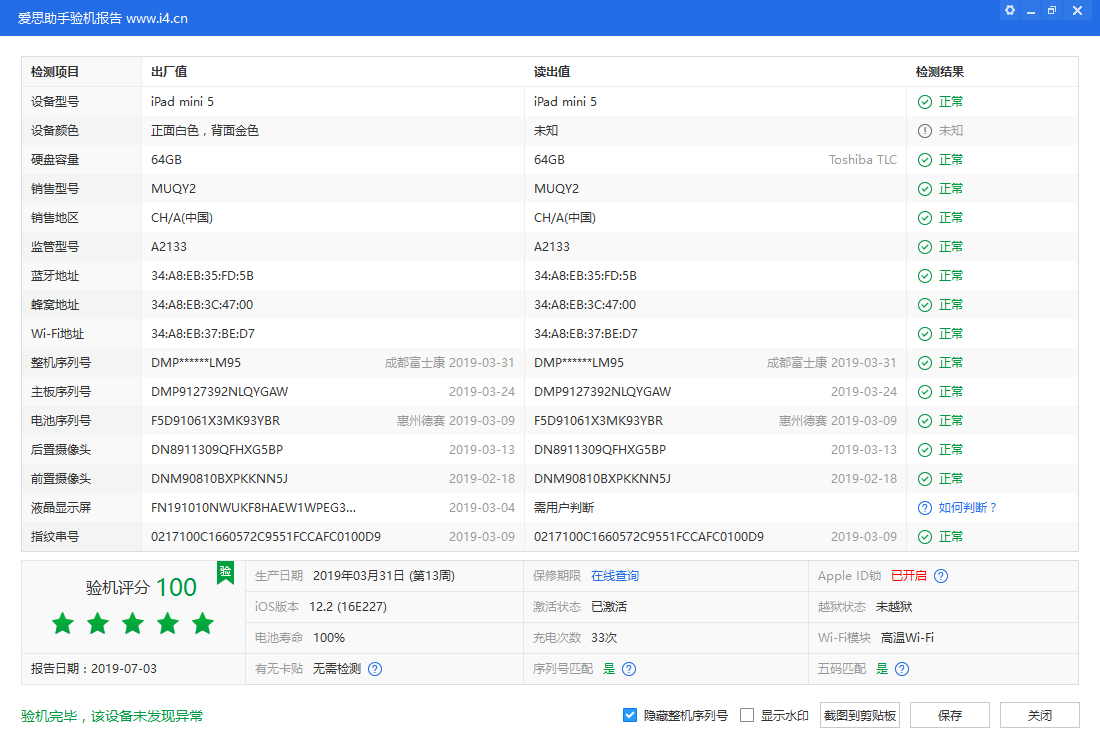Click the Toshiba TLC label on 硬盘容量 row
1100x749 pixels.
click(862, 159)
